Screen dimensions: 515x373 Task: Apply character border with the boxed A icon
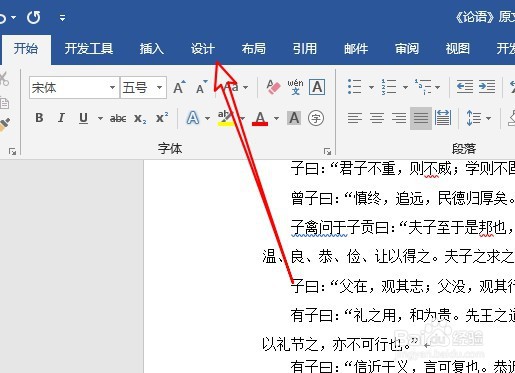(317, 87)
